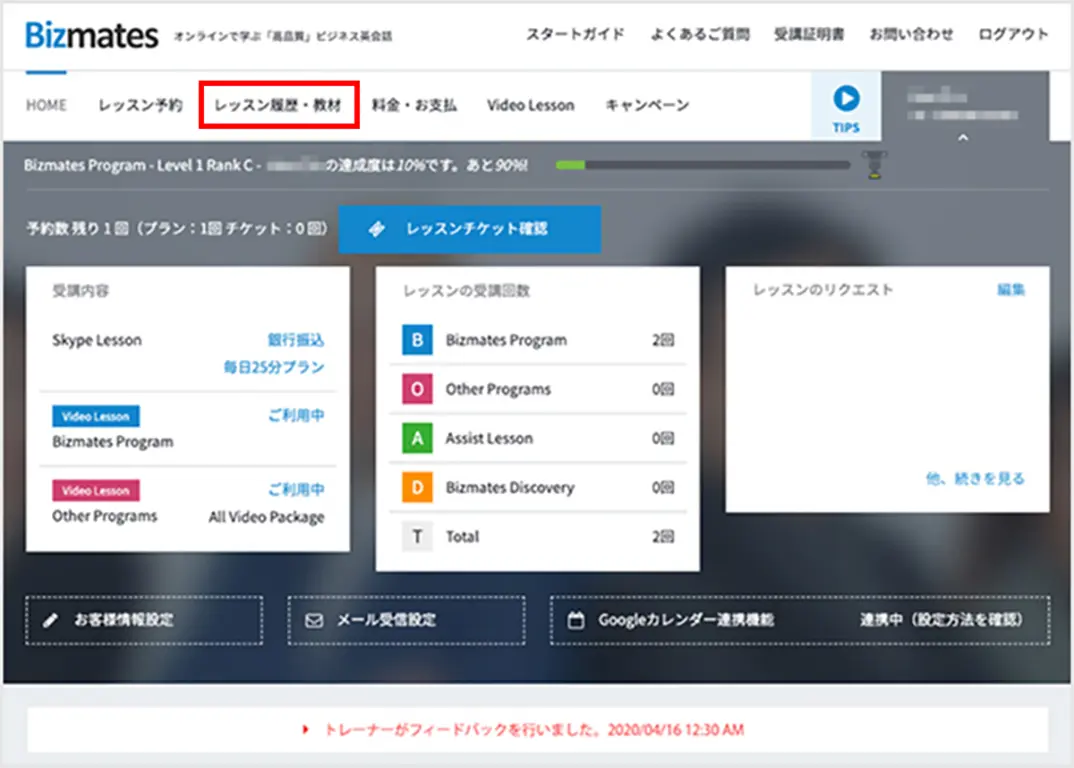1074x768 pixels.
Task: Open the trainer feedback notification
Action: (530, 730)
